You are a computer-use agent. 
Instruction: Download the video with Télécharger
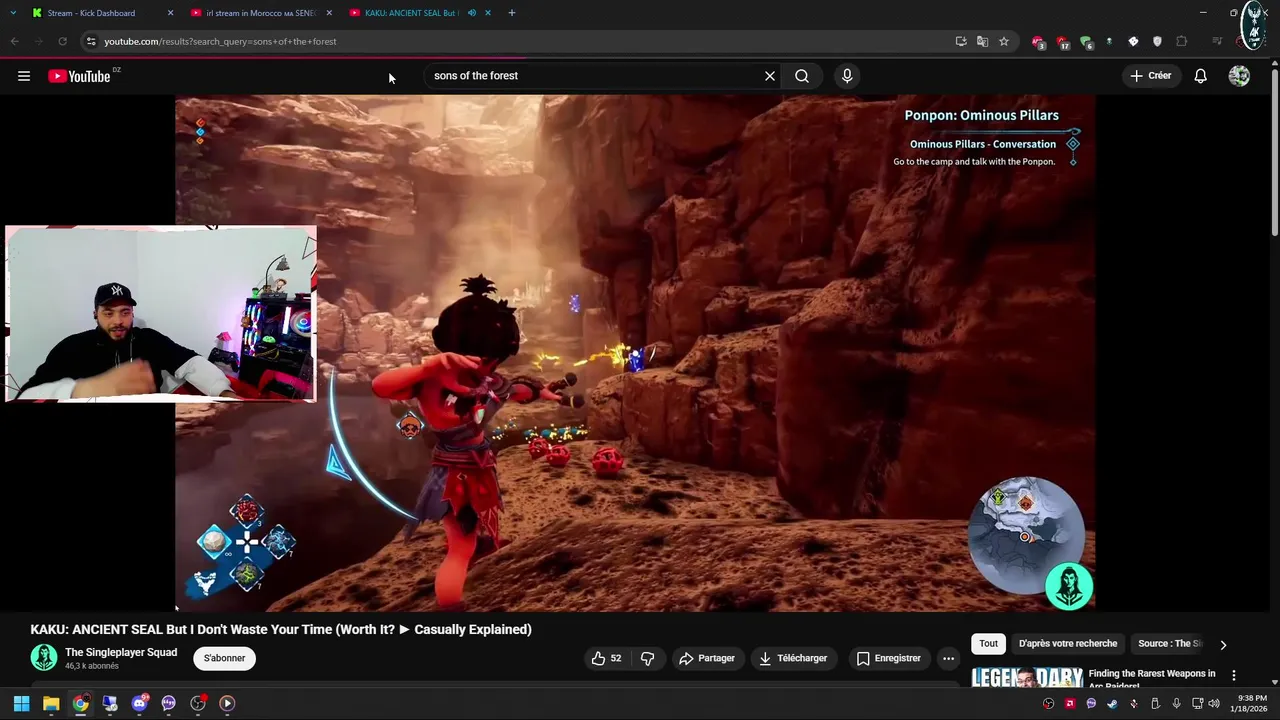(x=793, y=658)
